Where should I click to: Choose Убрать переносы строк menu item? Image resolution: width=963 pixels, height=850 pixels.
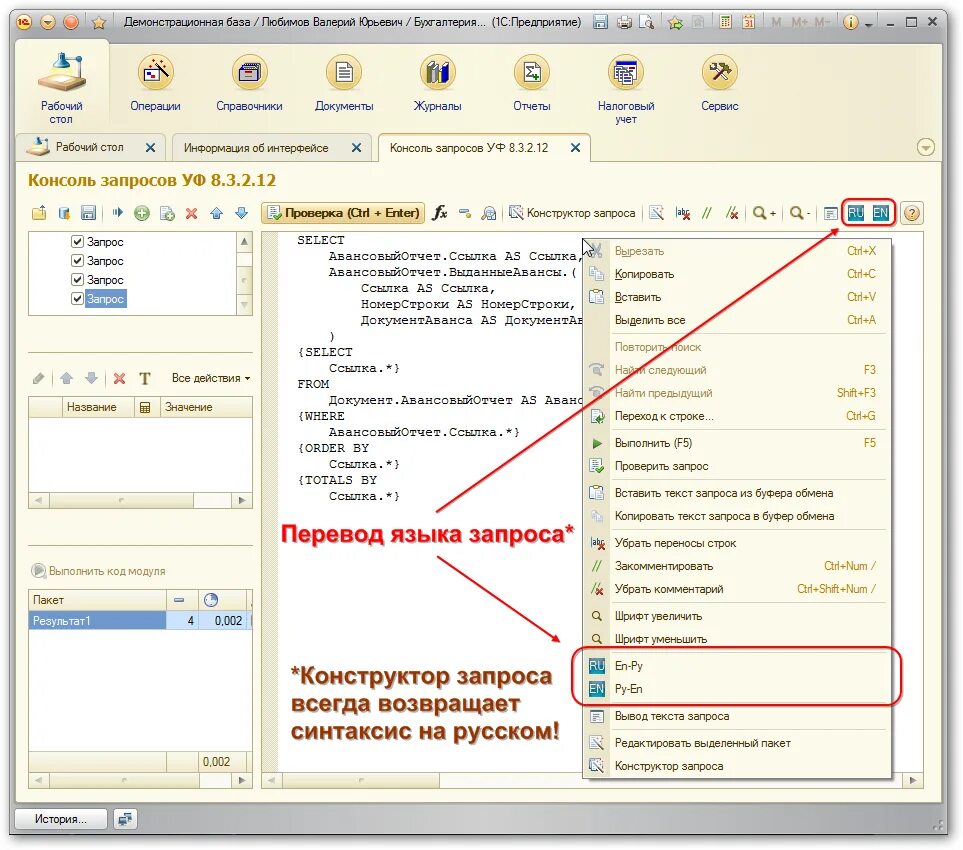(737, 543)
